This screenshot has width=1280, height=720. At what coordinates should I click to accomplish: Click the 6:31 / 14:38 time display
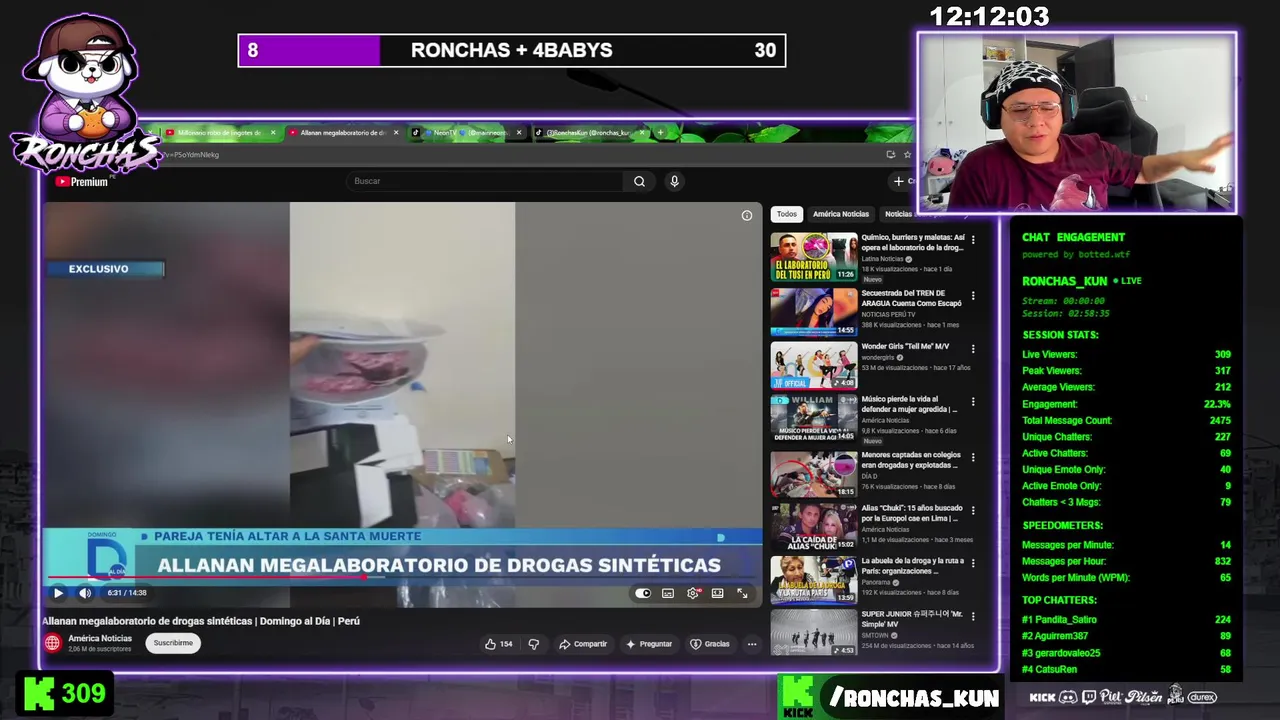[x=127, y=593]
